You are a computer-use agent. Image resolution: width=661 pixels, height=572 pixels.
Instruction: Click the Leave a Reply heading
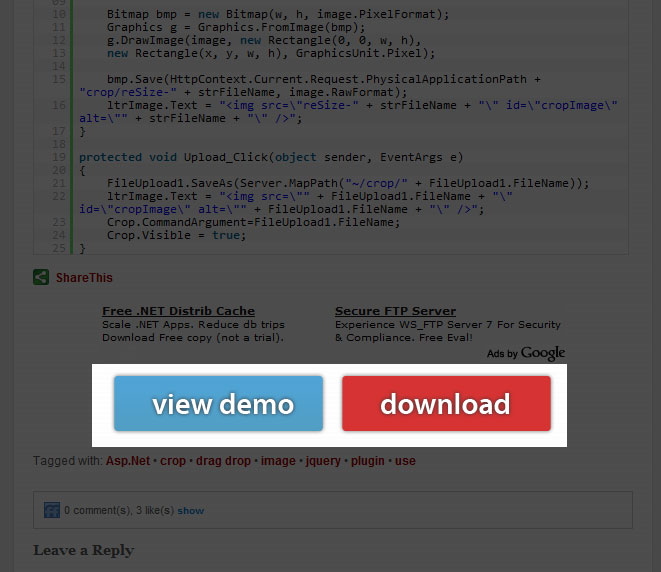[83, 550]
